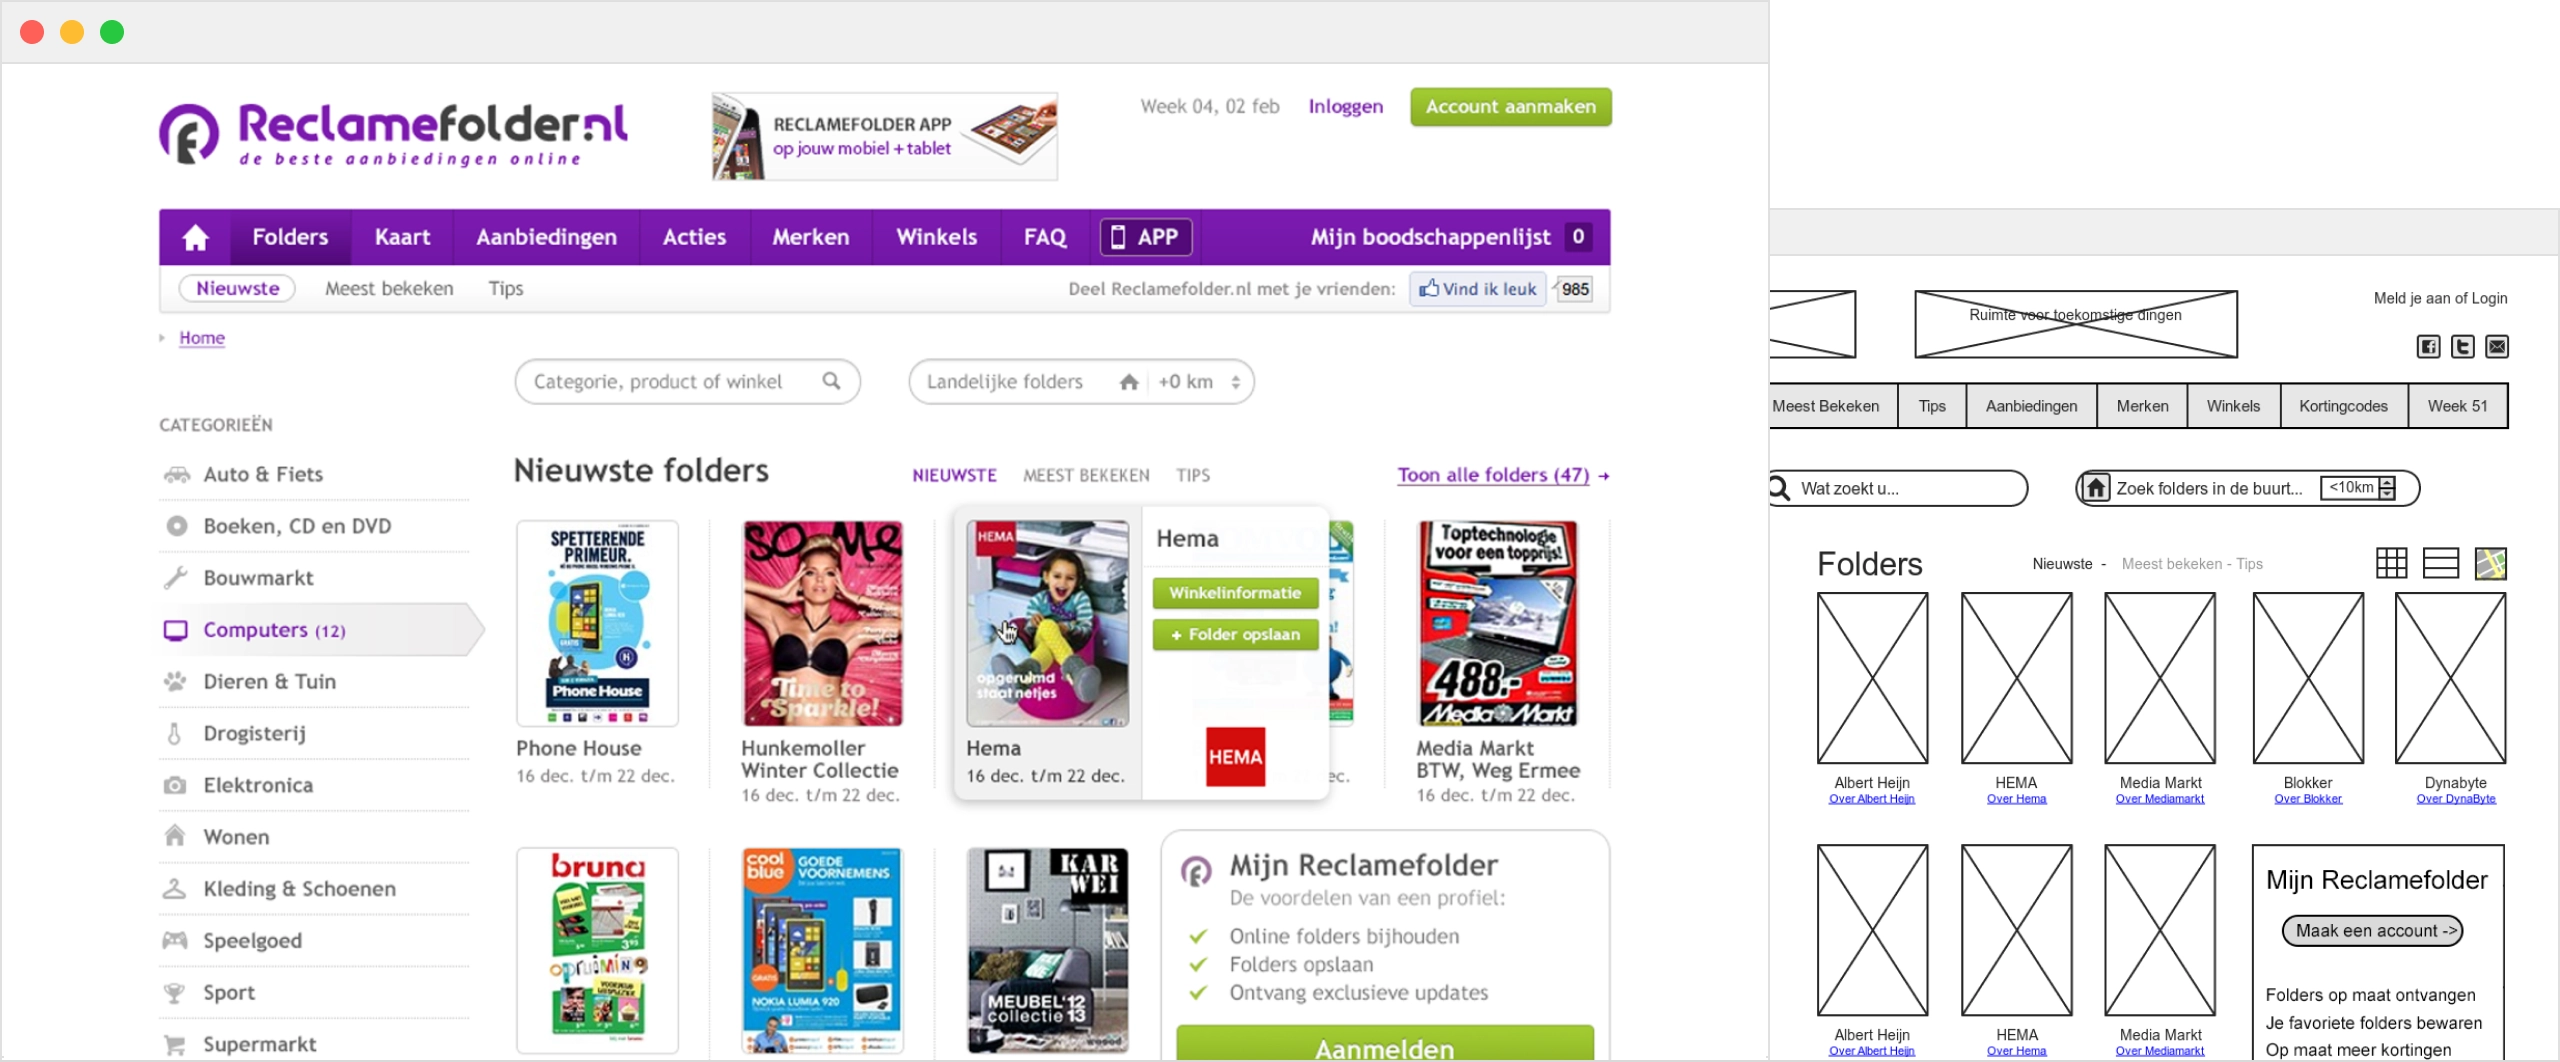Open the Merken tab in purple navbar
Viewport: 2560px width, 1062px height.
click(x=810, y=237)
